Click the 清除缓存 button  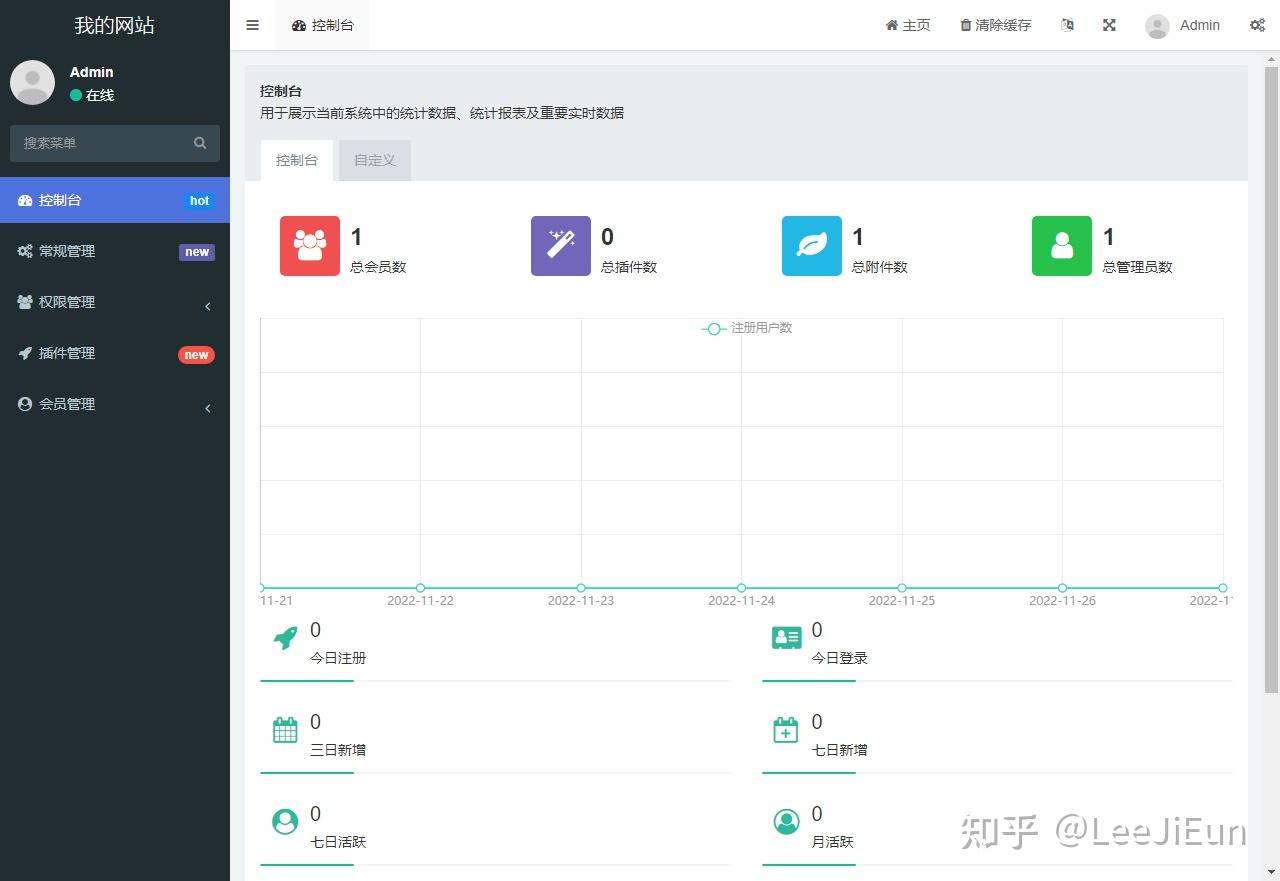(994, 25)
